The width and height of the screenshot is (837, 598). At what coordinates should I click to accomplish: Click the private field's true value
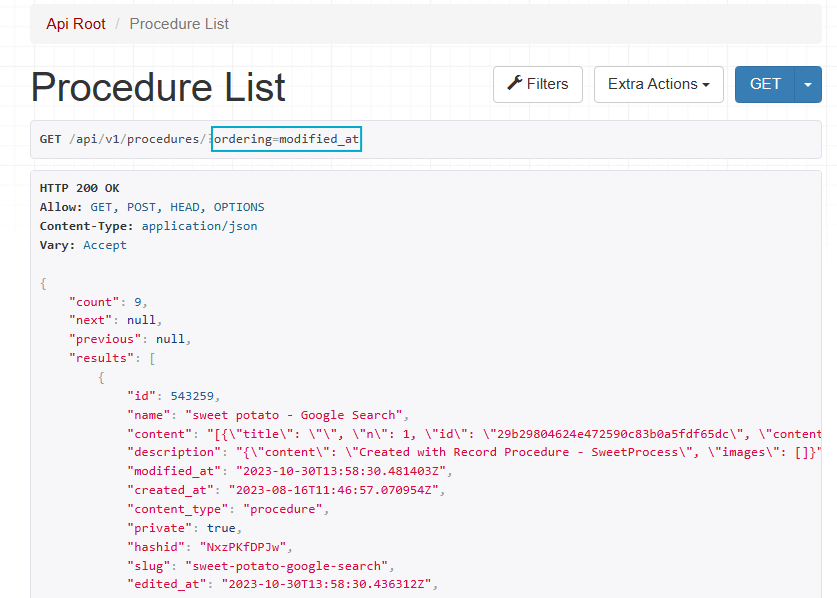223,528
